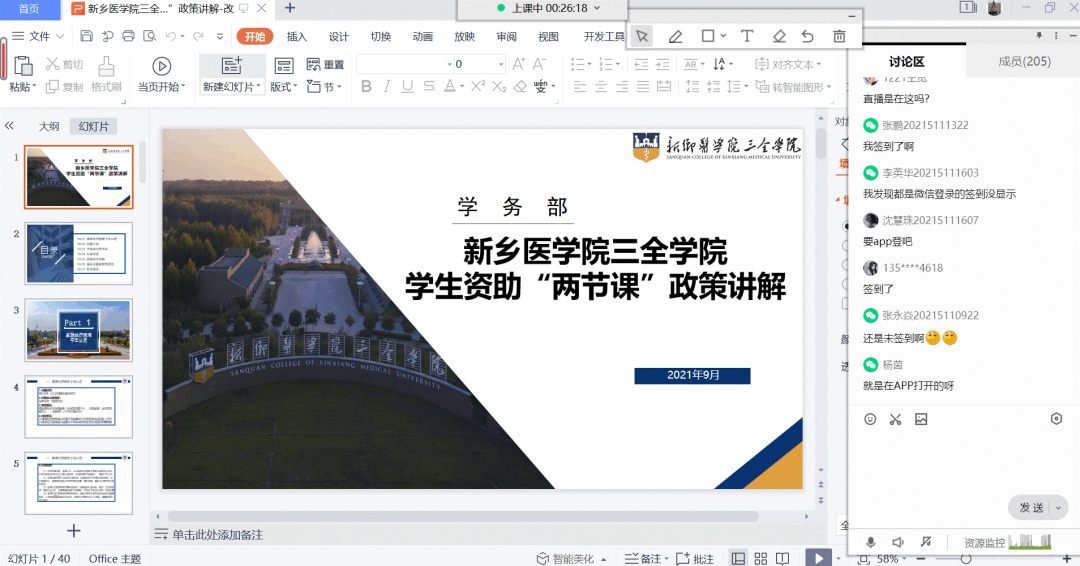Open emoji picker in chat
Viewport: 1080px width, 566px height.
(x=870, y=419)
